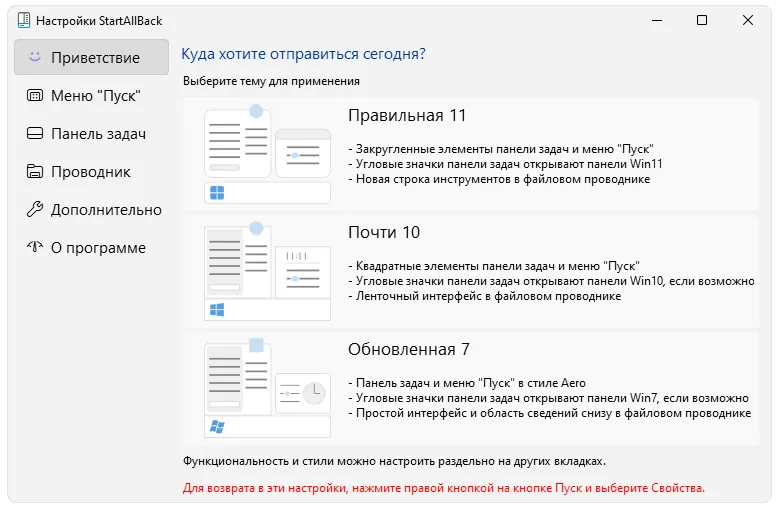
Task: Click line Закругленные элементы панели задач
Action: pyautogui.click(x=501, y=149)
